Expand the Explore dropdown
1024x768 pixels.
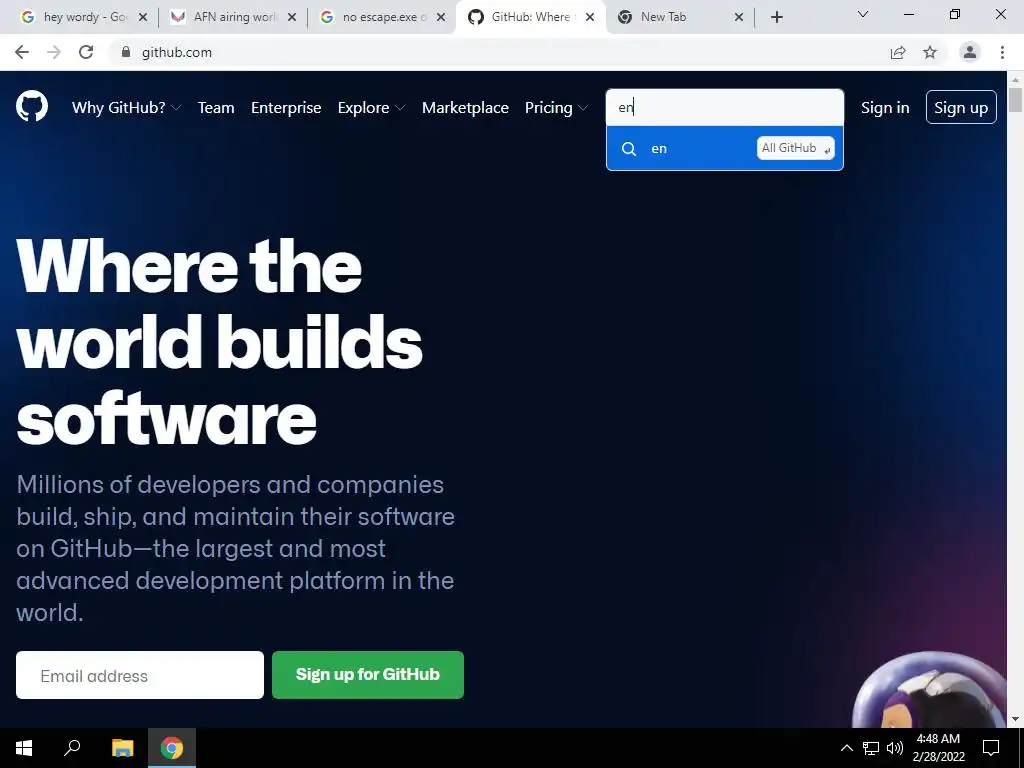click(371, 108)
